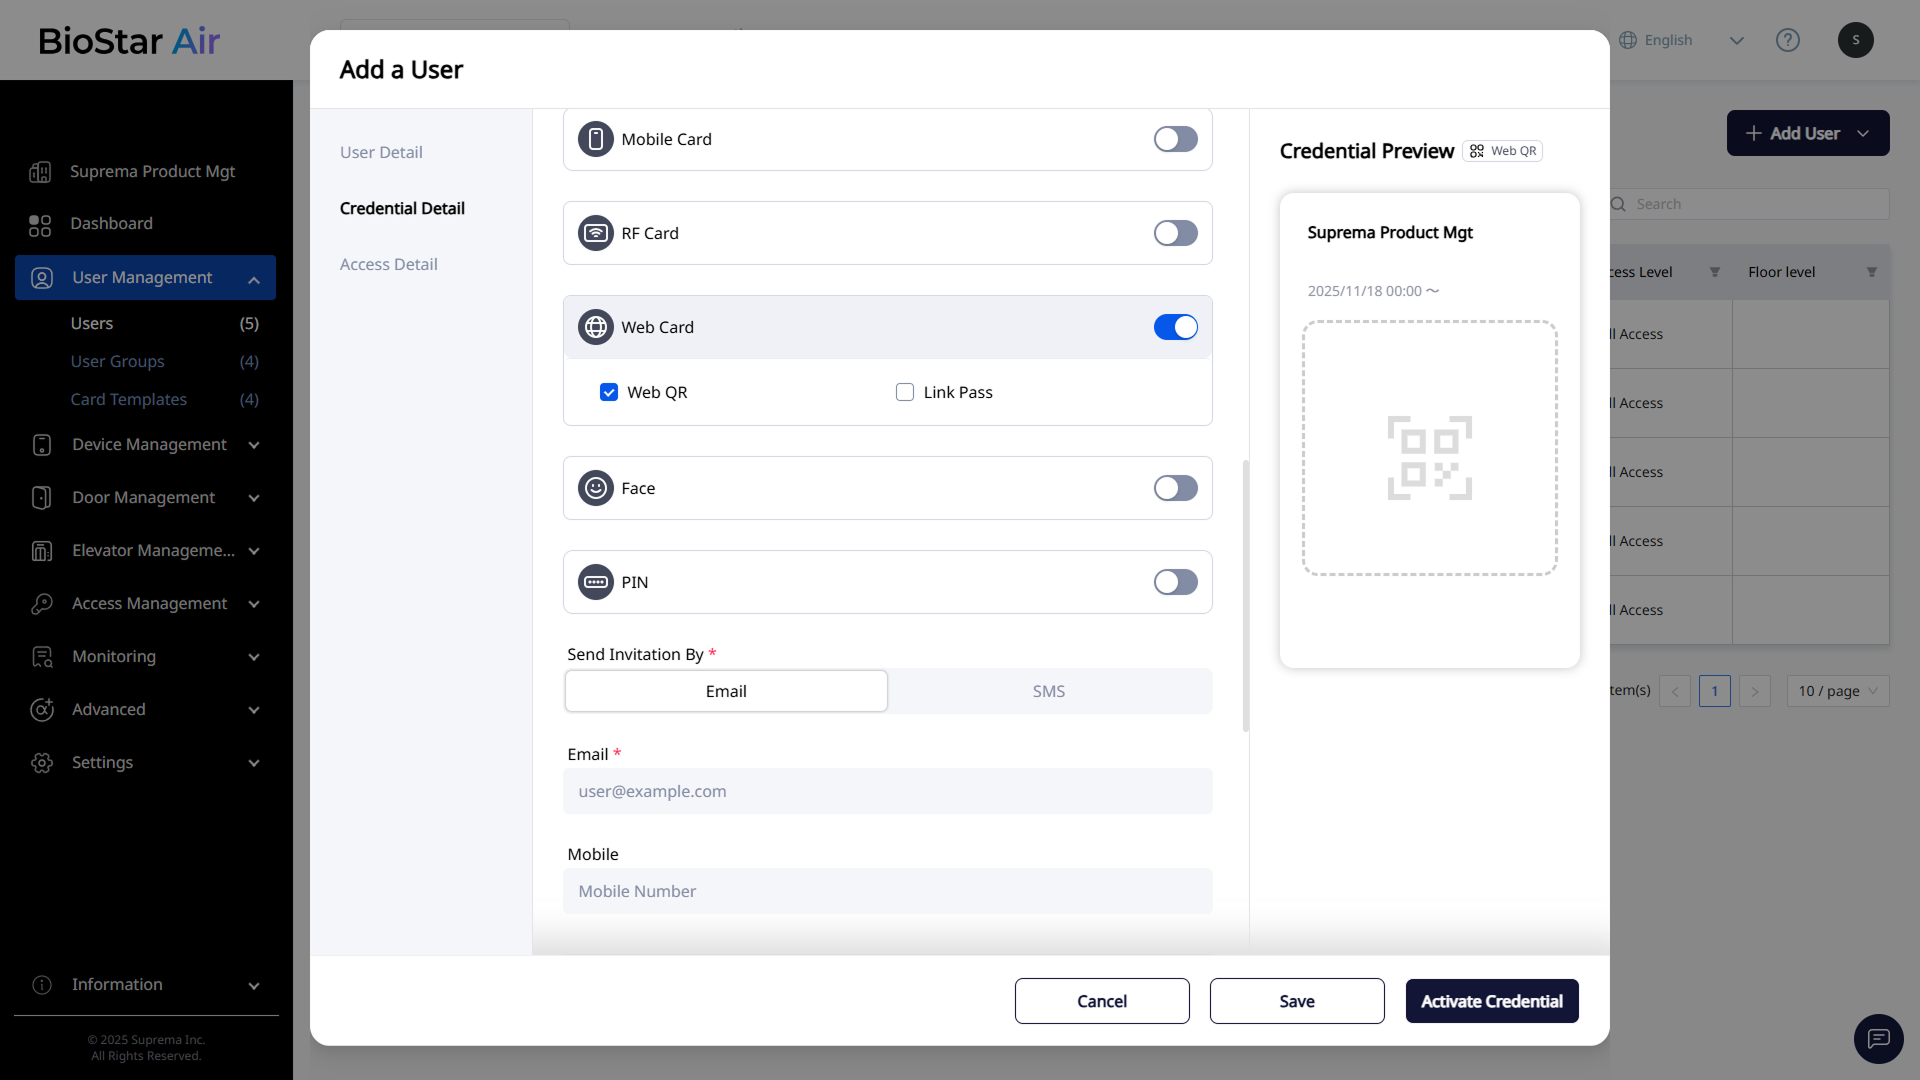Screen dimensions: 1920x1080
Task: Check the Link Pass checkbox
Action: pyautogui.click(x=905, y=392)
